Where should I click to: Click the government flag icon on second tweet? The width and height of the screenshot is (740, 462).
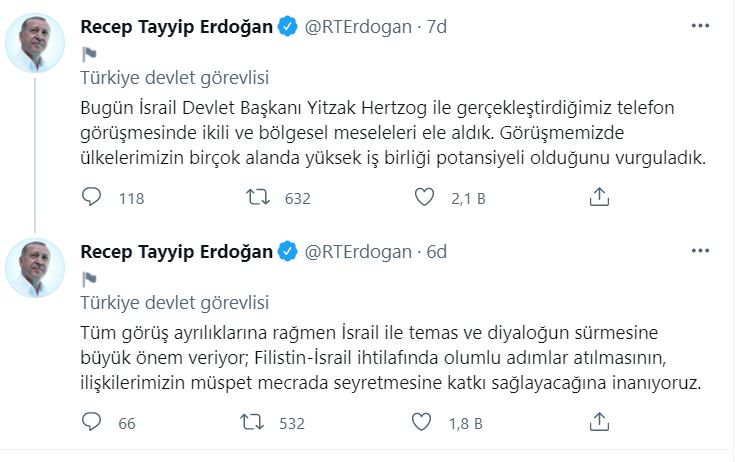87,278
